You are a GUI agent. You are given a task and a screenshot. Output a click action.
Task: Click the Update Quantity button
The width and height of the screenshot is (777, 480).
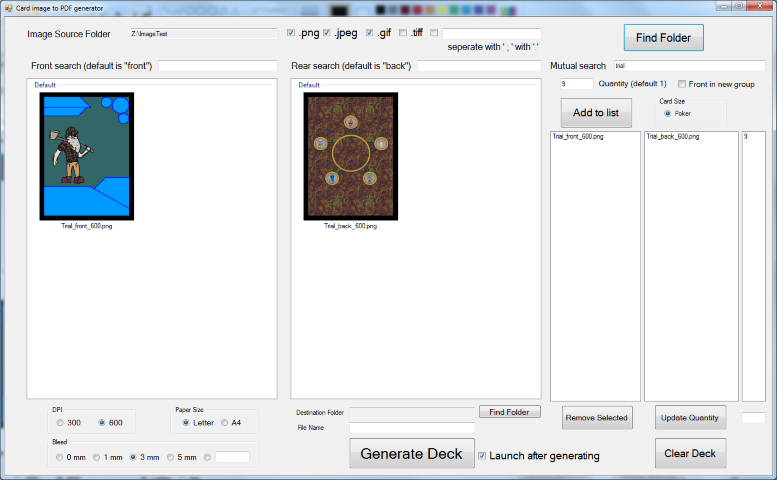tap(690, 417)
